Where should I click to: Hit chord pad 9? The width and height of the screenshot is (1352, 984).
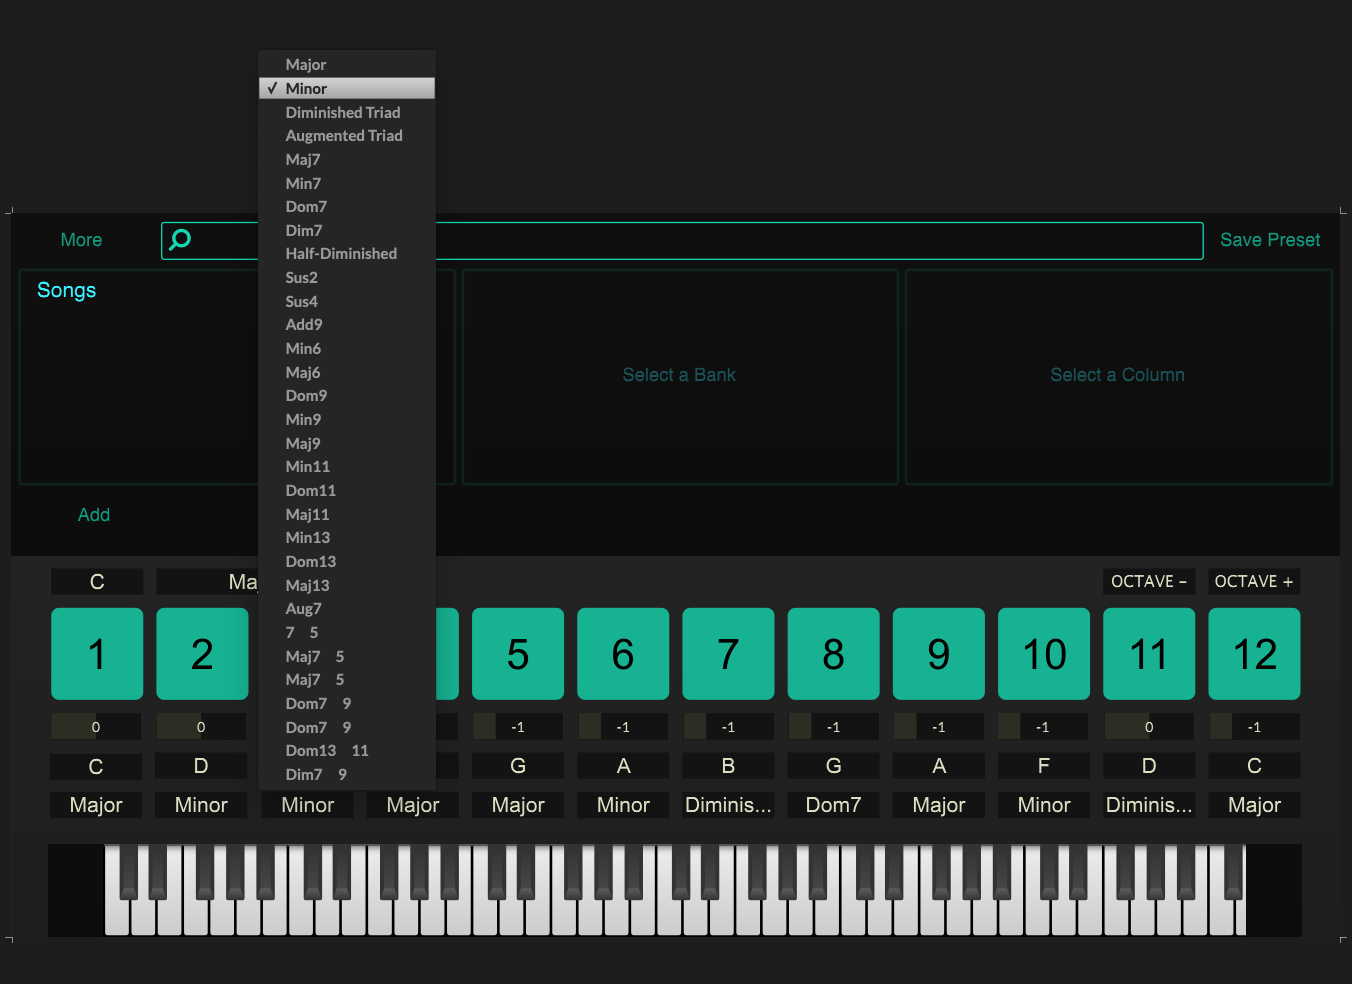939,654
